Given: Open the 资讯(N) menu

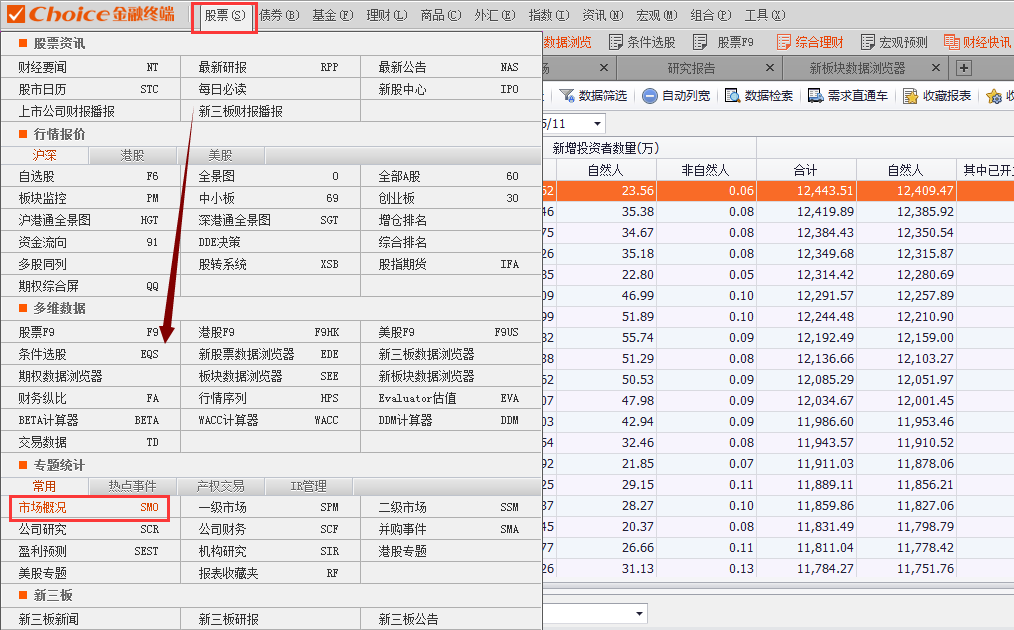Looking at the screenshot, I should click(603, 15).
